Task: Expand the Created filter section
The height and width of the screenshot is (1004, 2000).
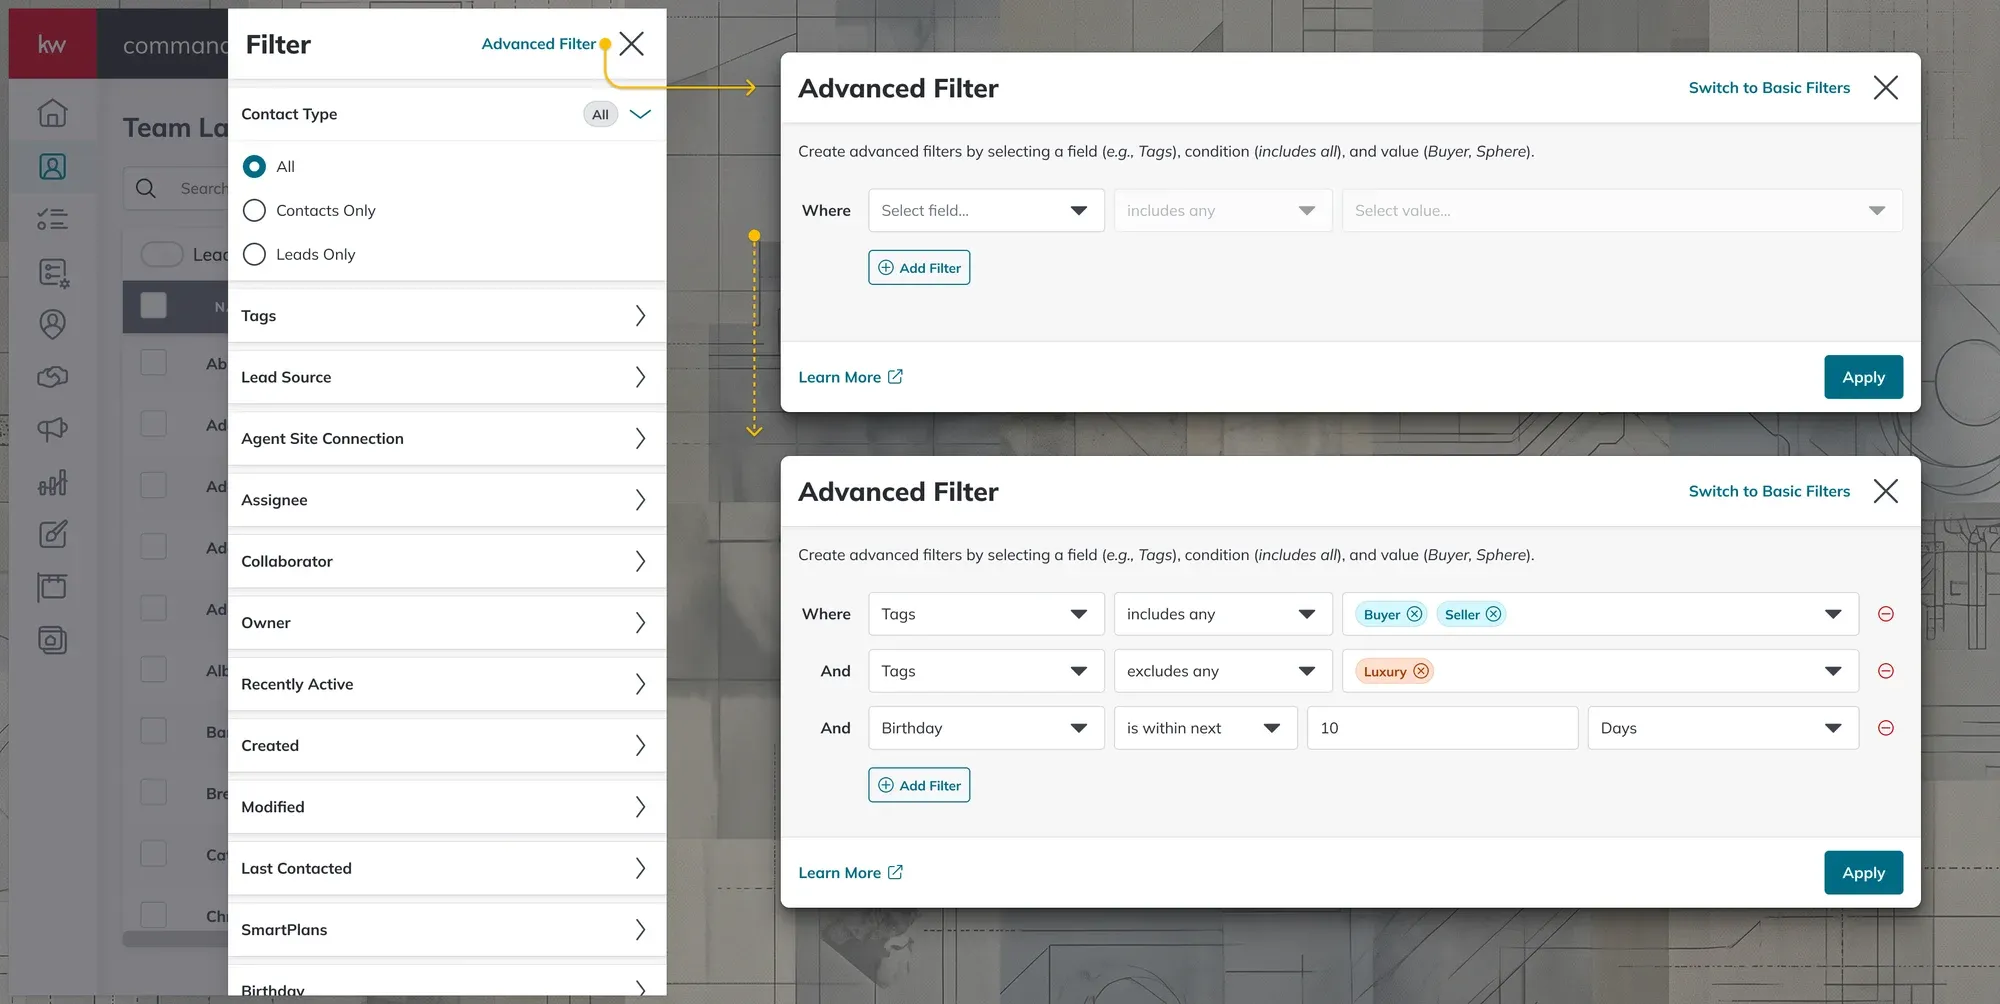Action: click(x=447, y=745)
